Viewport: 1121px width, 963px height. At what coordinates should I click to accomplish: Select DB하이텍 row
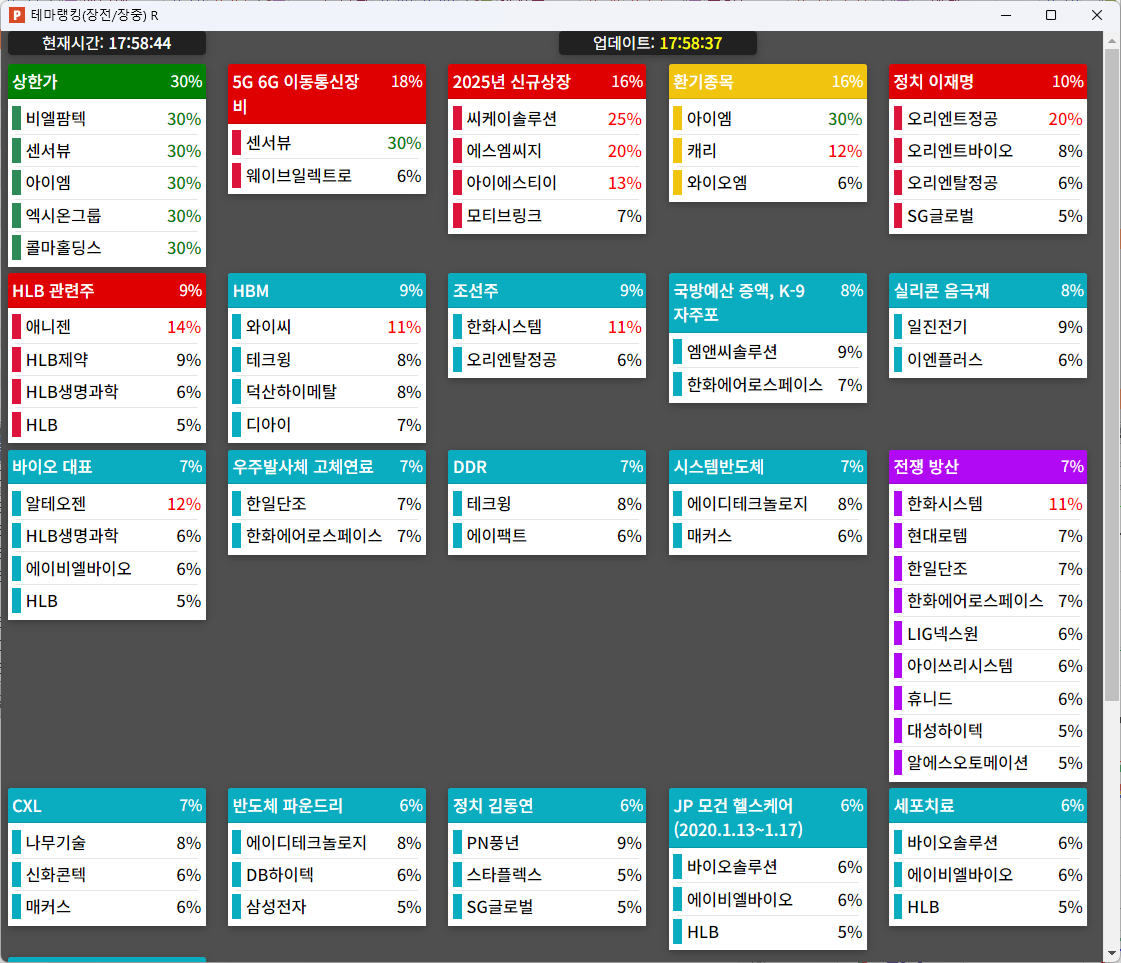pyautogui.click(x=327, y=875)
